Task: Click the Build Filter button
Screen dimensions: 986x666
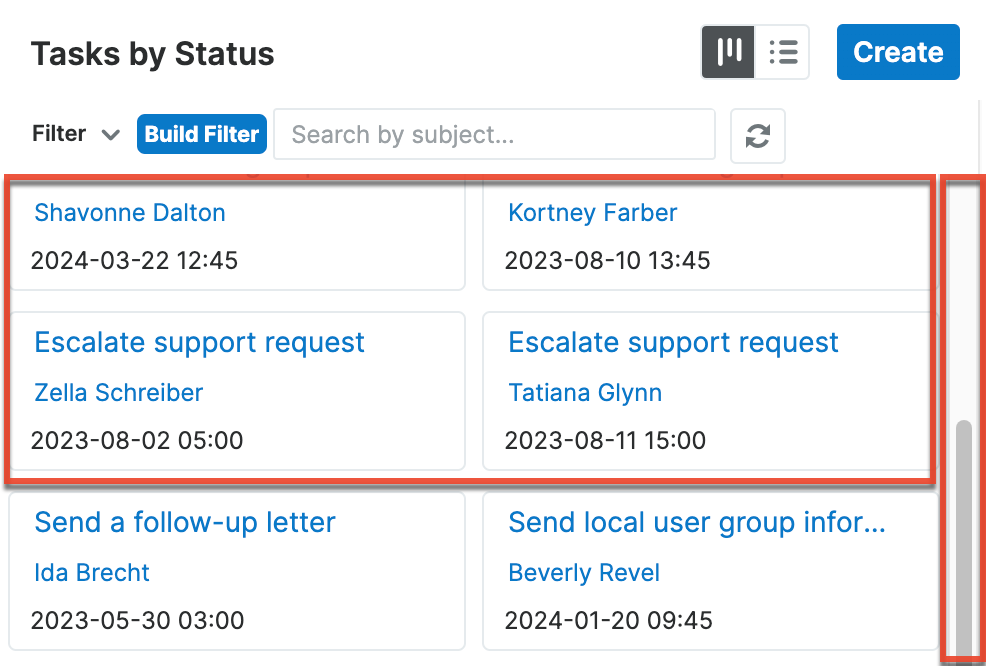Action: [x=202, y=134]
